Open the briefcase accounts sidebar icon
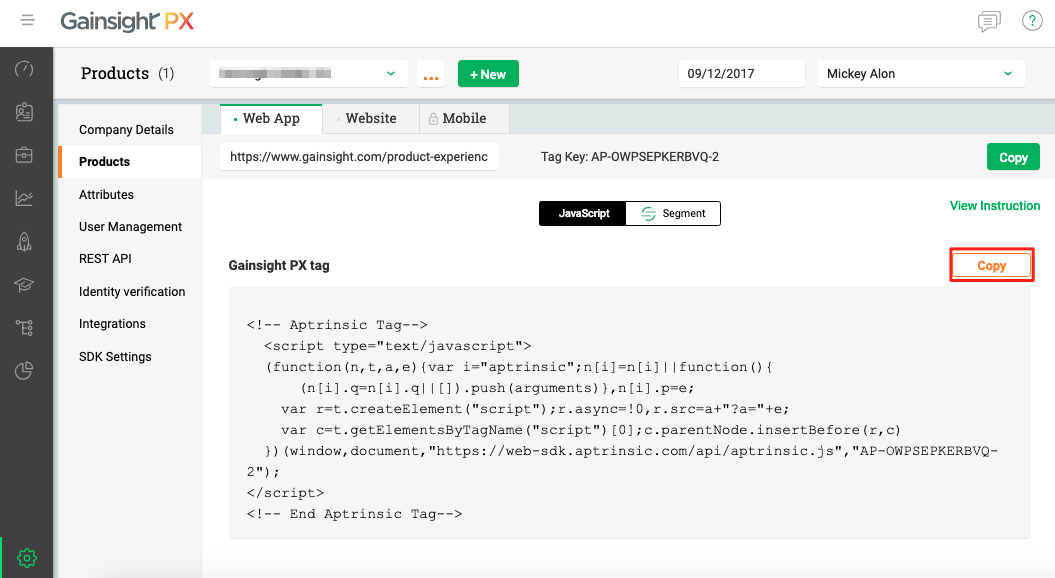Viewport: 1055px width, 578px height. pyautogui.click(x=24, y=155)
